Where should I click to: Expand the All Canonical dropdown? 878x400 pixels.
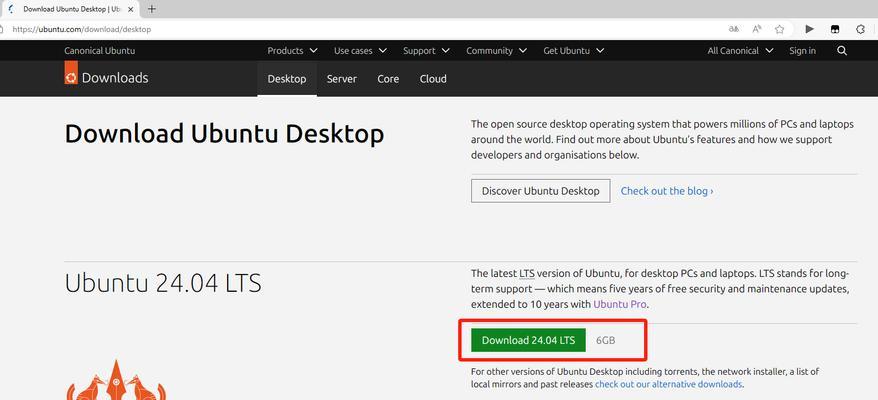coord(740,50)
